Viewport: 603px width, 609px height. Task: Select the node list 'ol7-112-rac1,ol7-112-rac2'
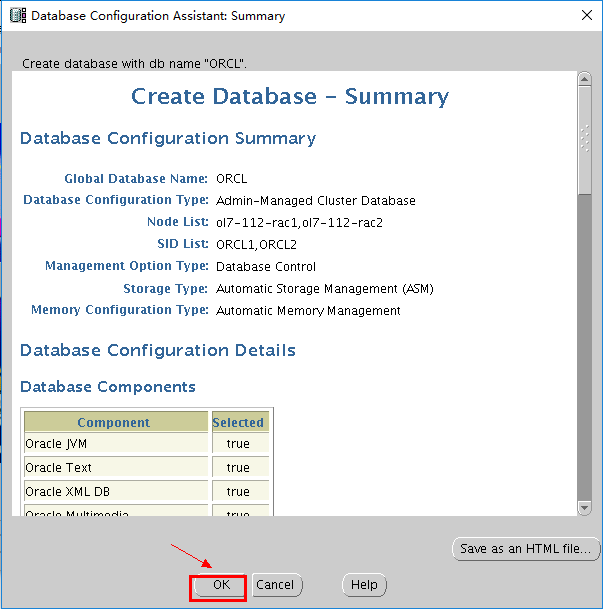[x=299, y=223]
